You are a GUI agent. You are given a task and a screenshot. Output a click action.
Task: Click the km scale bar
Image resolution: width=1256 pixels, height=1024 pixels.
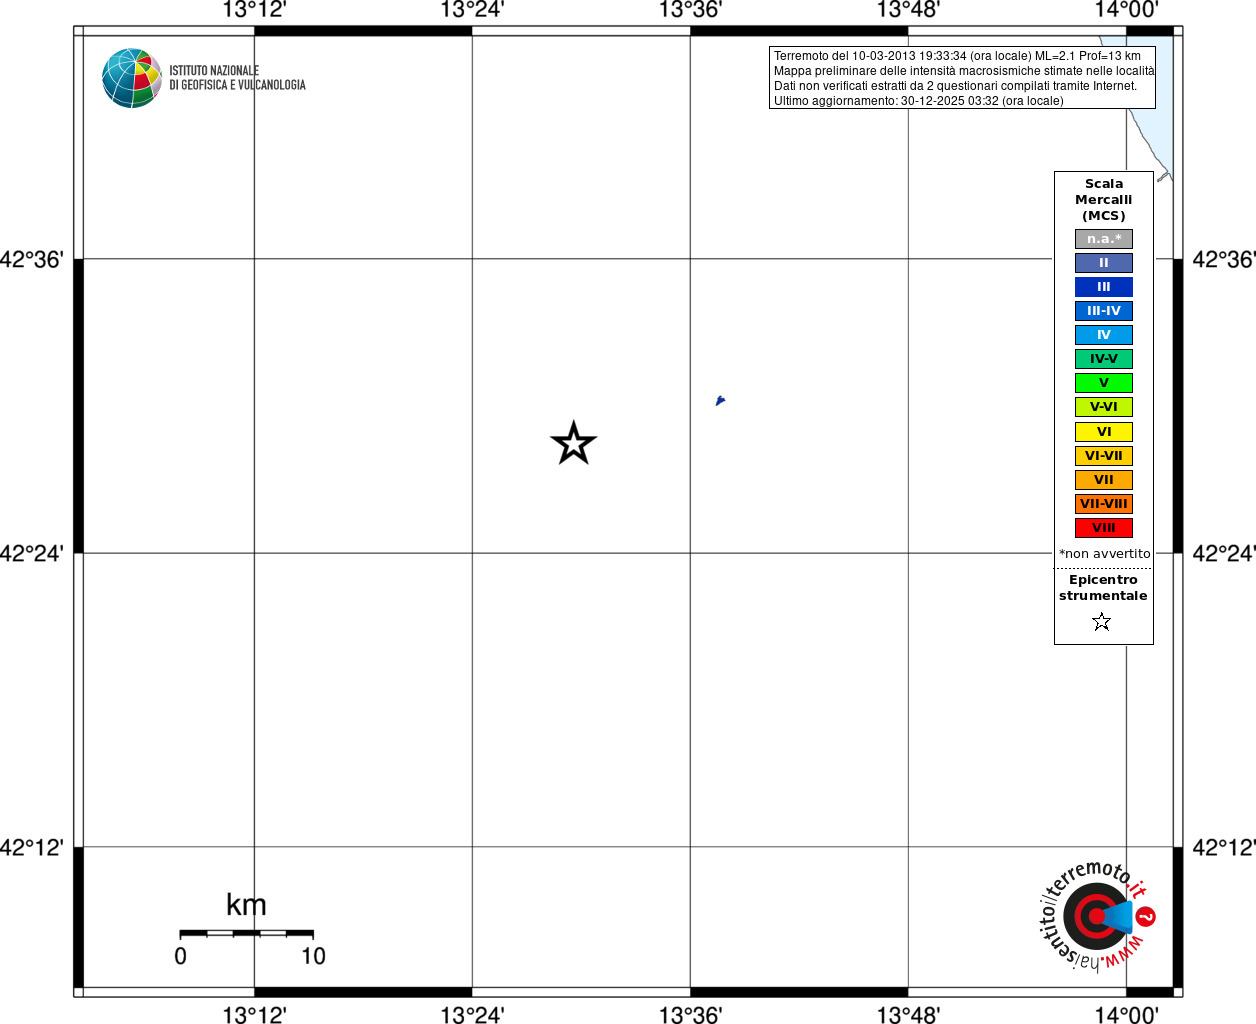(x=246, y=933)
